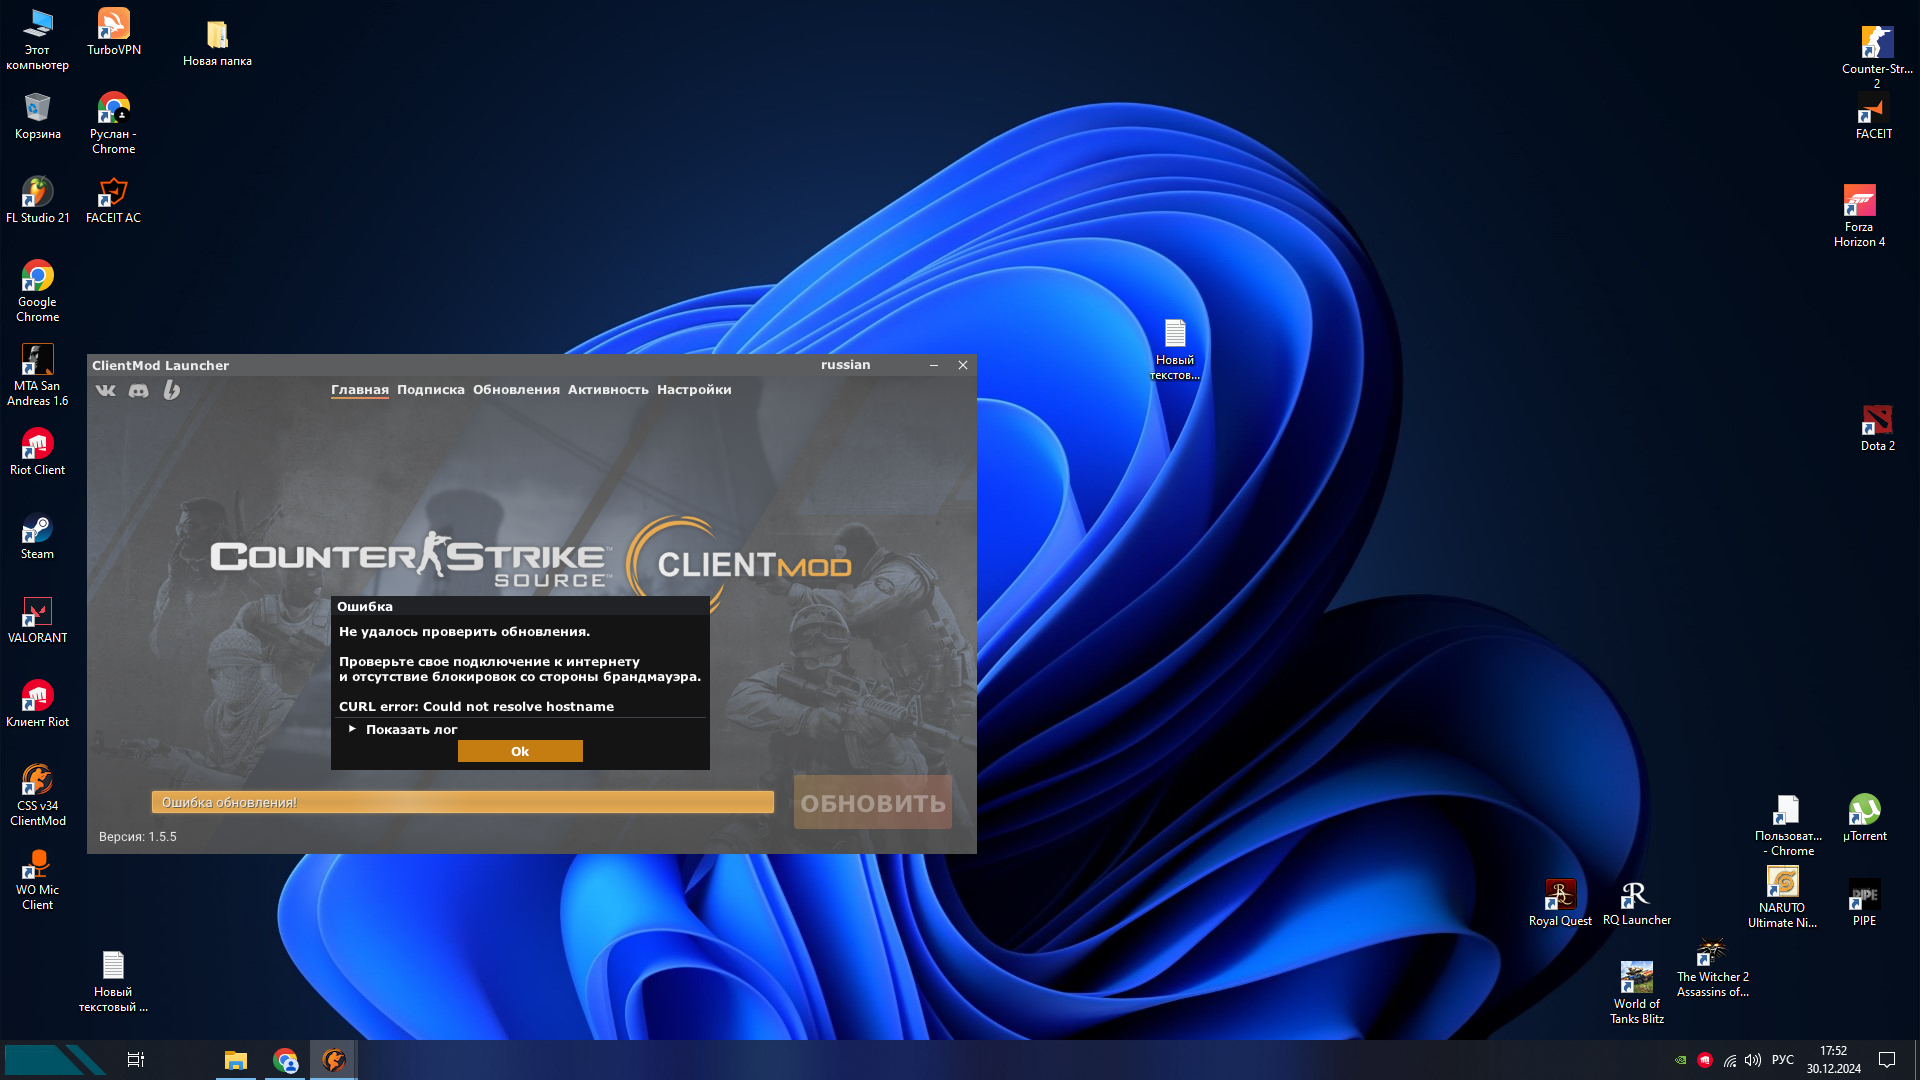
Task: Switch to the Подписка tab
Action: 430,390
